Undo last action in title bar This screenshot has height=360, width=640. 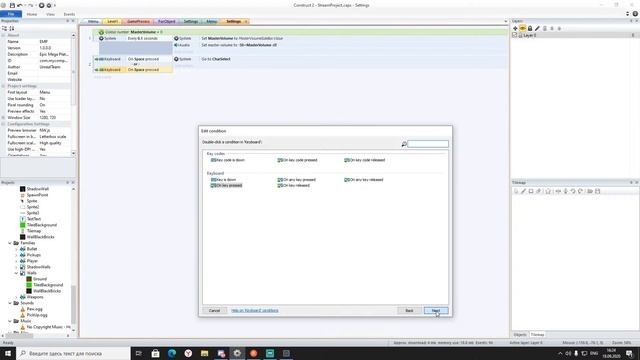19,5
